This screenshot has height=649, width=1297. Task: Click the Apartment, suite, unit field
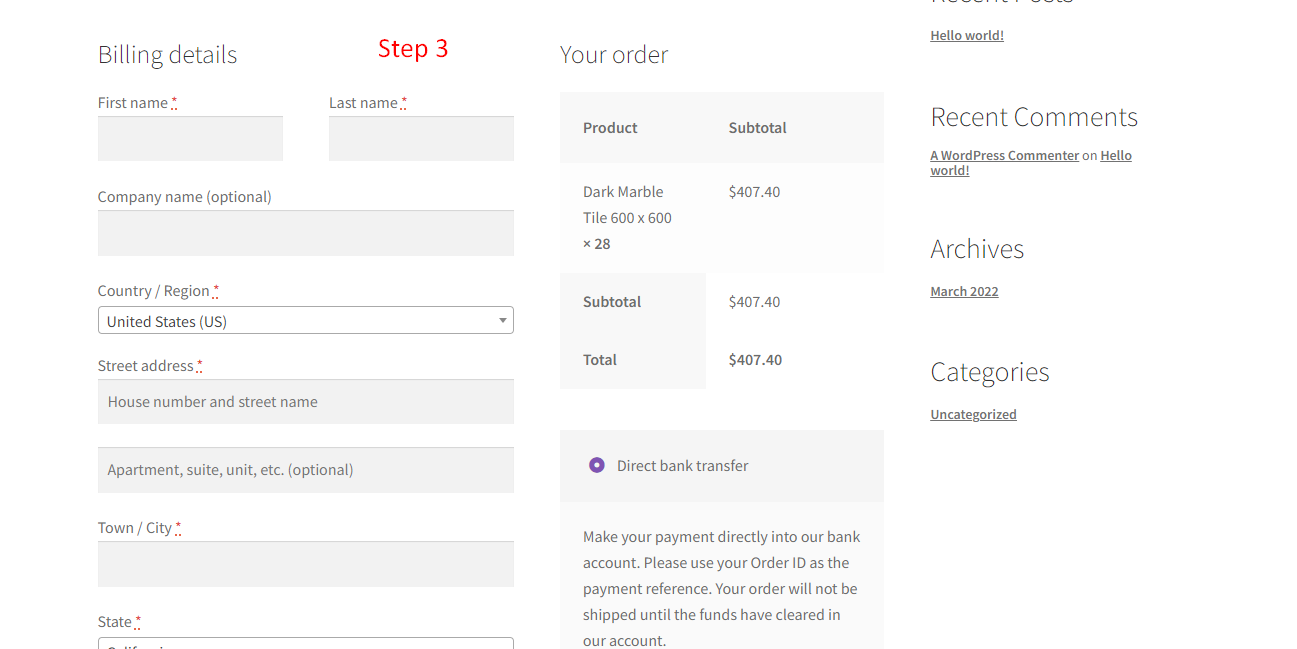[x=306, y=470]
